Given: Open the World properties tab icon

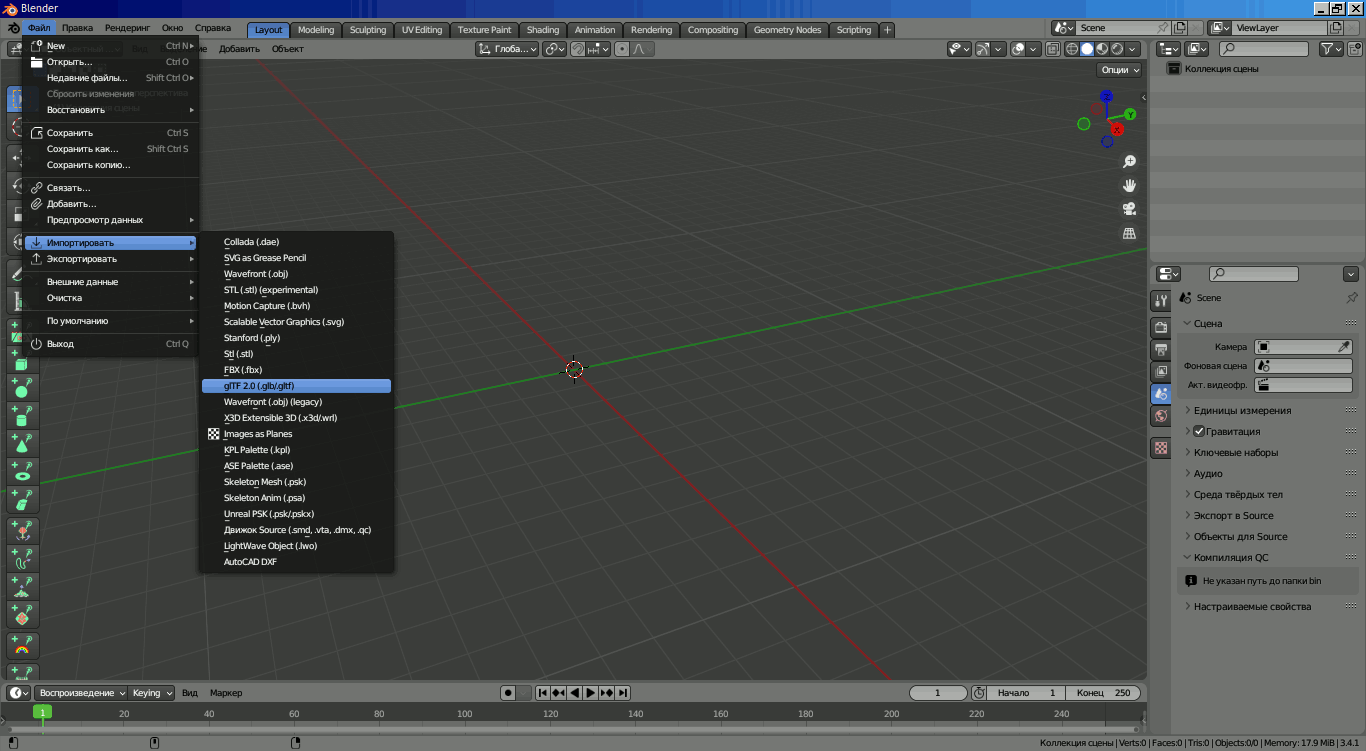Looking at the screenshot, I should coord(1160,416).
